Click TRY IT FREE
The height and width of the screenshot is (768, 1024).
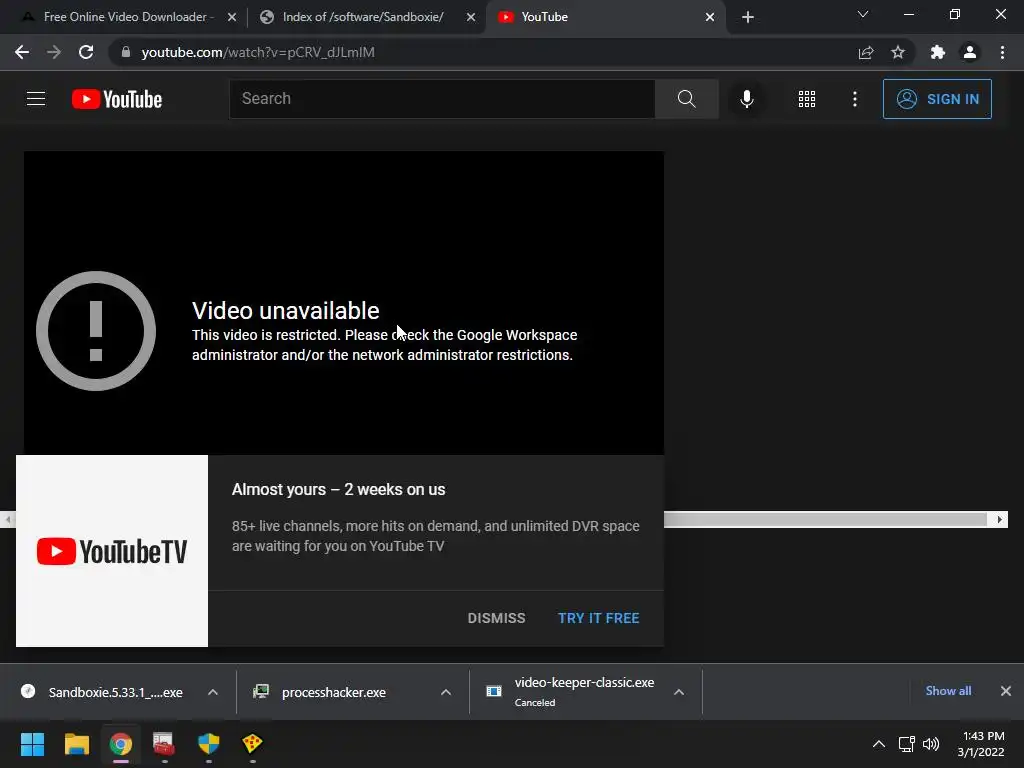click(598, 618)
